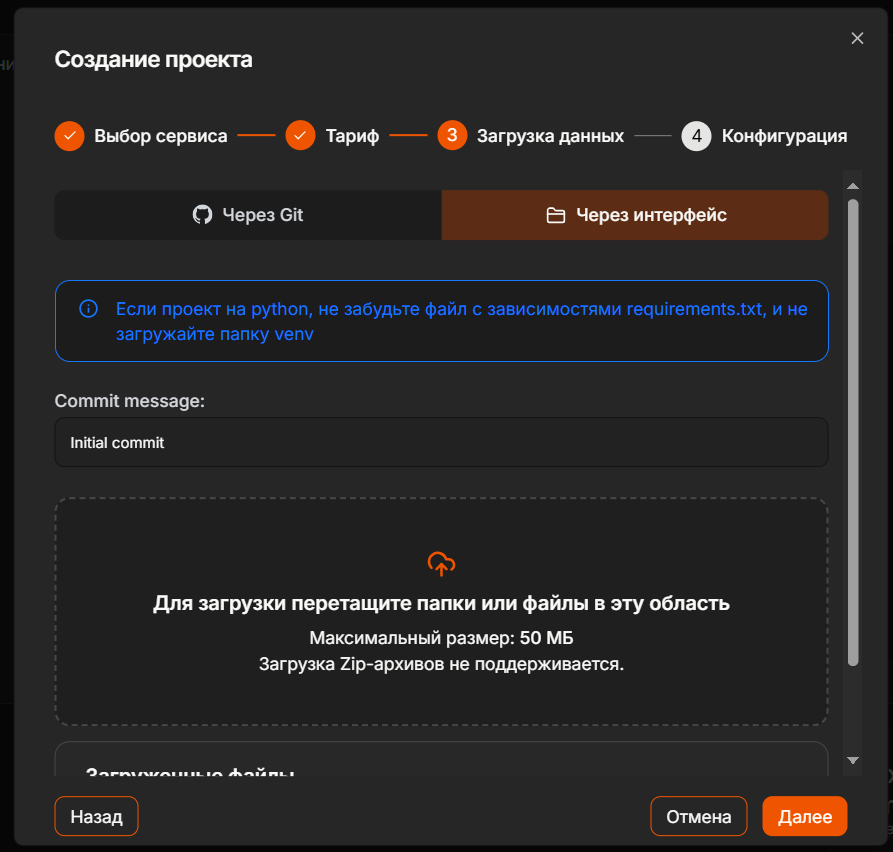
Task: Click the scrollbar up arrow
Action: pyautogui.click(x=852, y=184)
